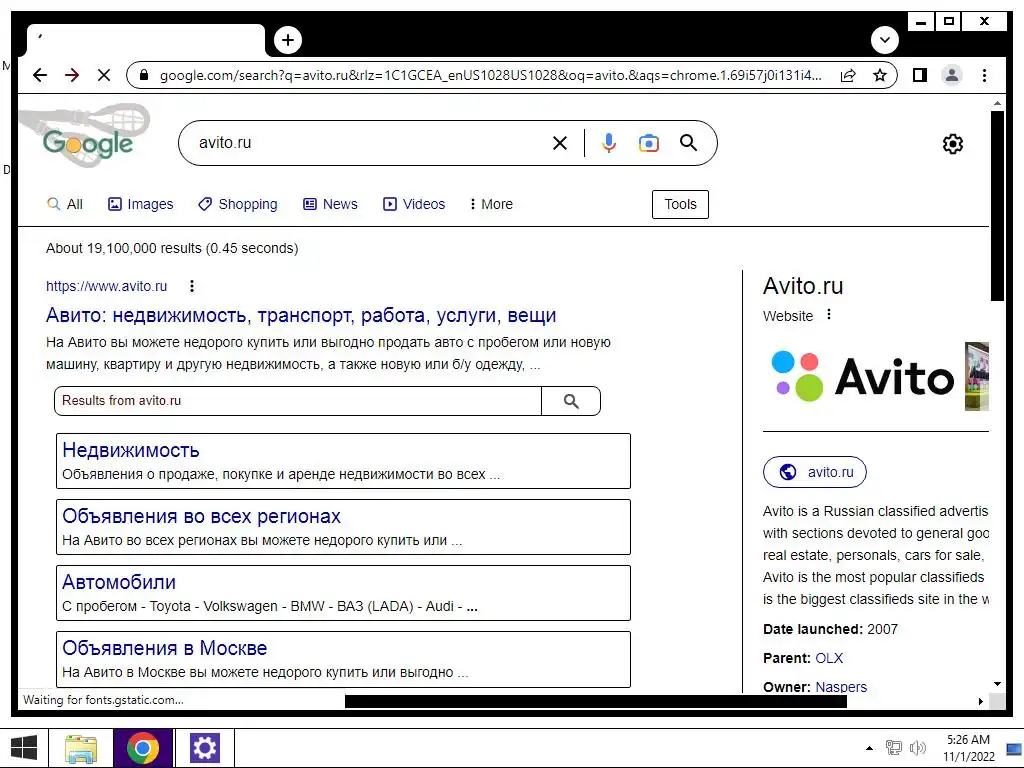Click the Chrome icon in the taskbar
This screenshot has height=768, width=1024.
tap(142, 748)
